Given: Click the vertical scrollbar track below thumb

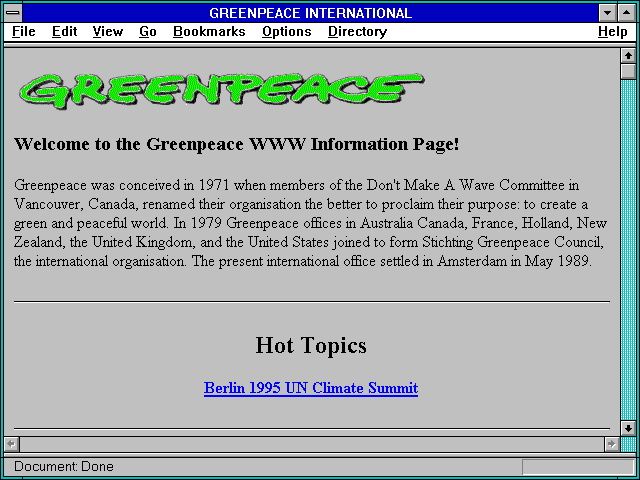Looking at the screenshot, I should pos(629,250).
